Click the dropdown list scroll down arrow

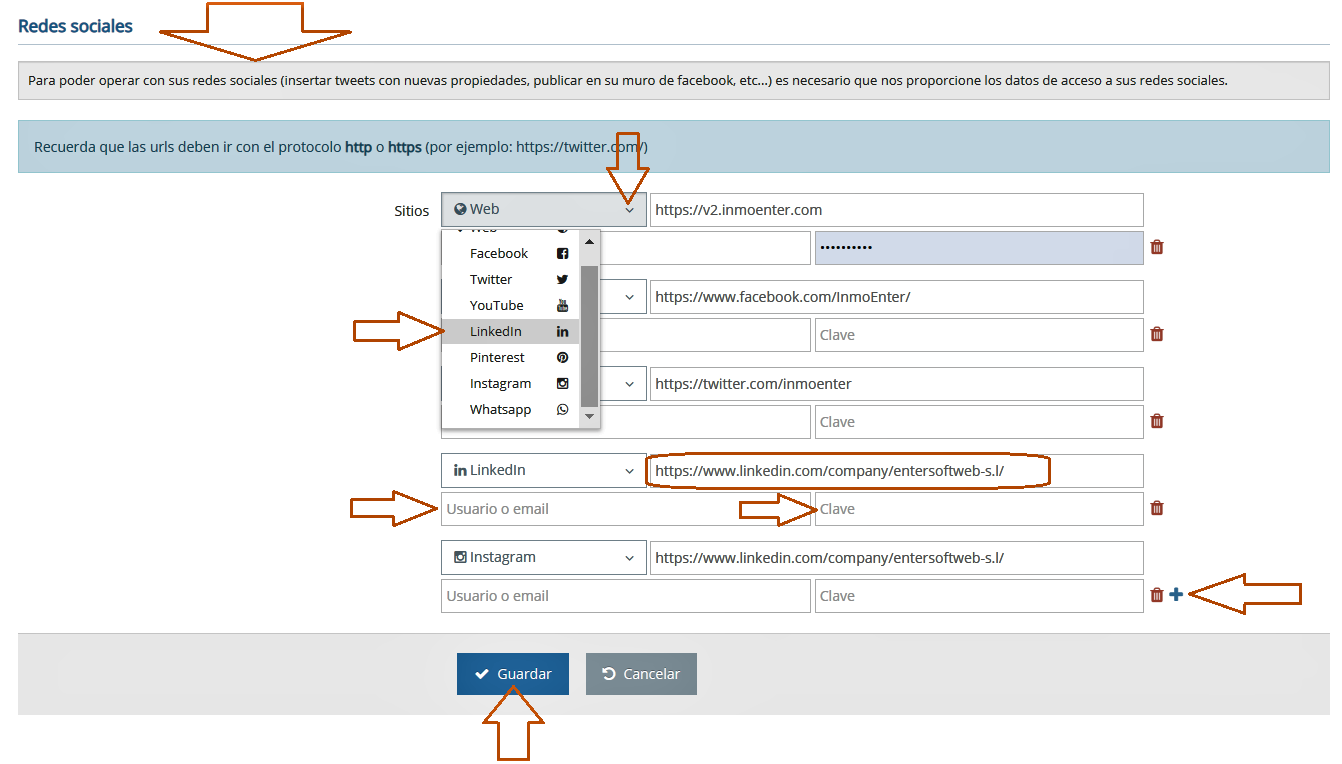pos(589,416)
